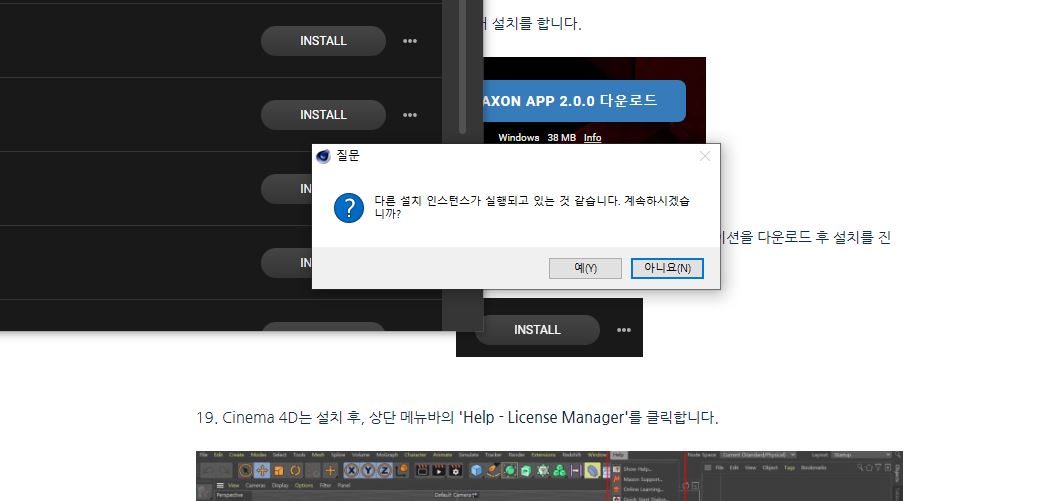
Task: Click INSTALL in the blog image below dialog
Action: coord(537,330)
